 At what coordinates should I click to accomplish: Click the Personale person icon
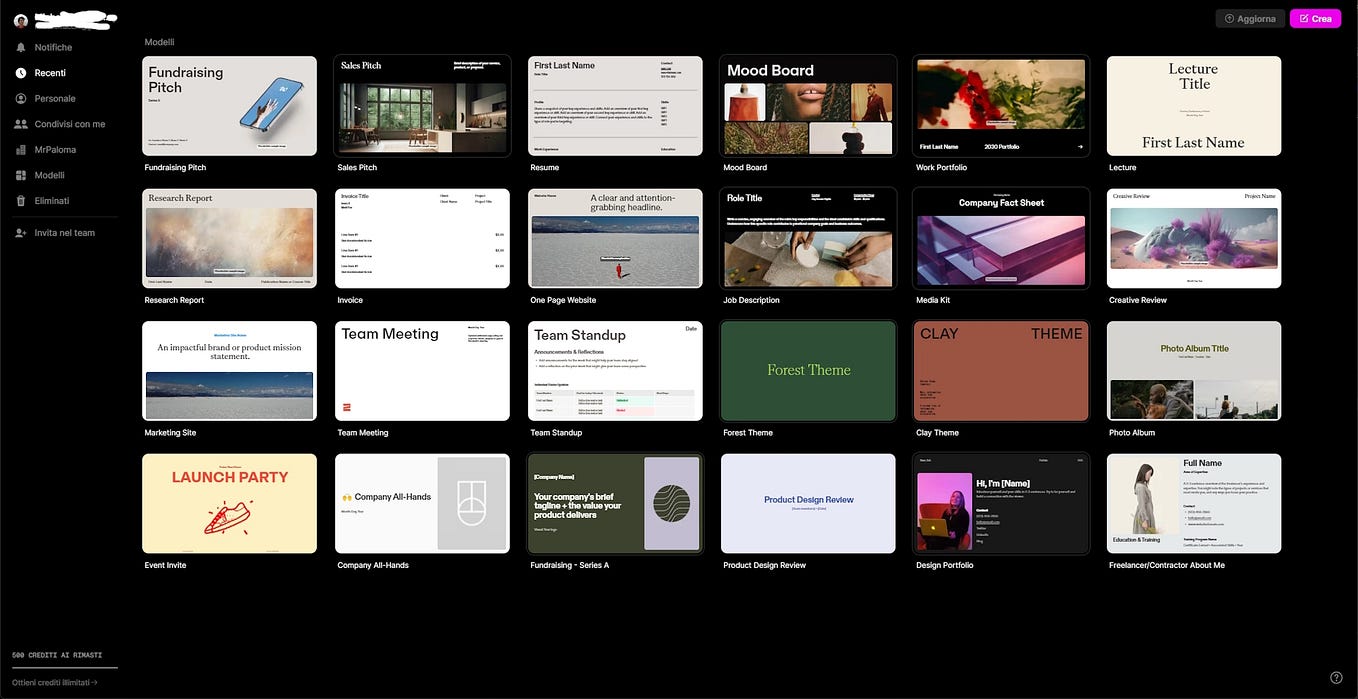pos(21,98)
